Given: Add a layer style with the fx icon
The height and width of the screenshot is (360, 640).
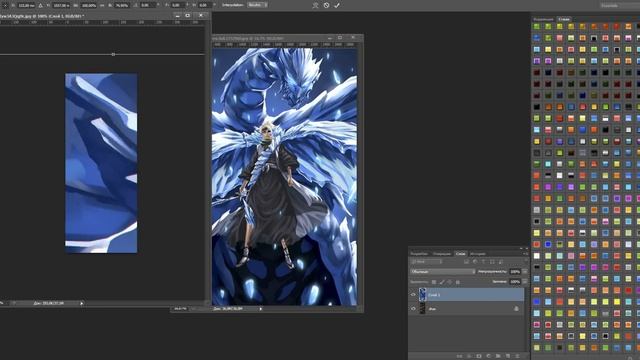Looking at the screenshot, I should click(x=469, y=356).
